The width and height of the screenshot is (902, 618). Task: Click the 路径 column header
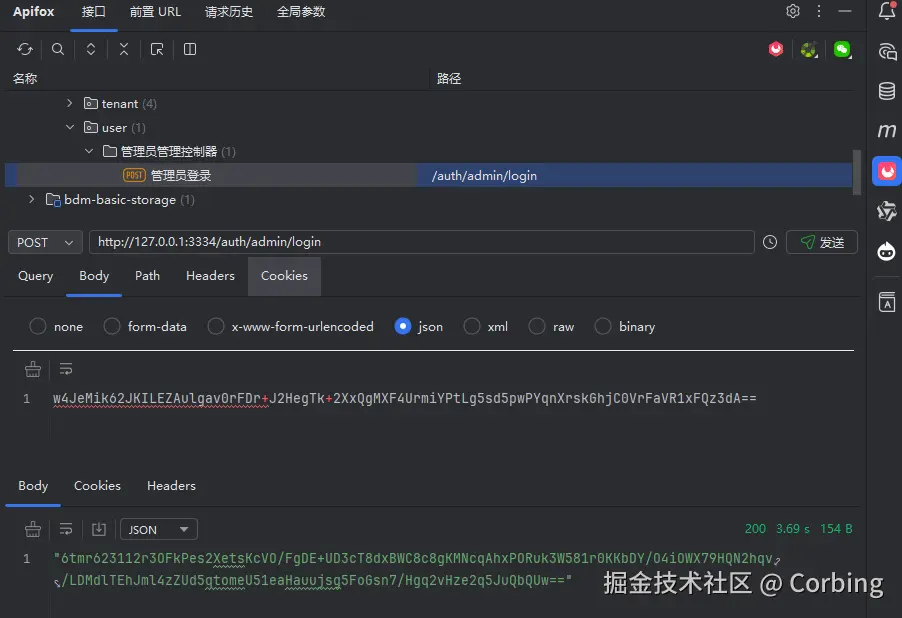(449, 78)
